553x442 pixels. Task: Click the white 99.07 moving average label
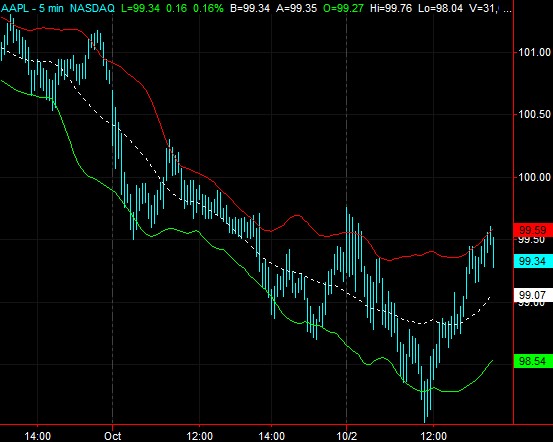533,295
